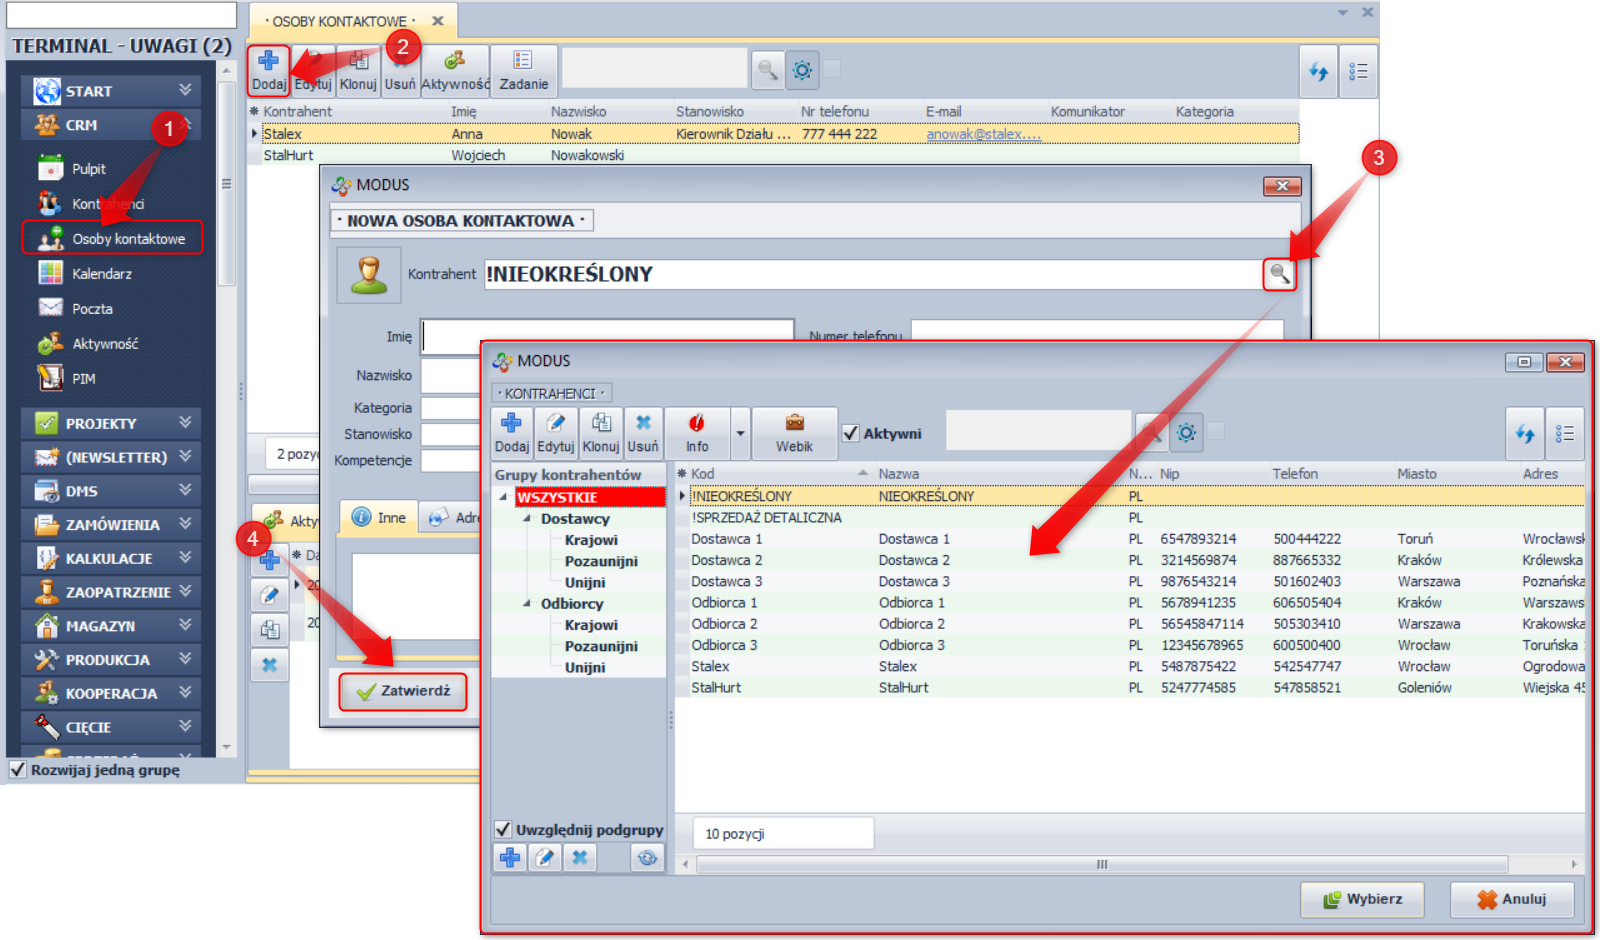Uncheck Uwzględnij podgrupy checkbox

pyautogui.click(x=503, y=829)
